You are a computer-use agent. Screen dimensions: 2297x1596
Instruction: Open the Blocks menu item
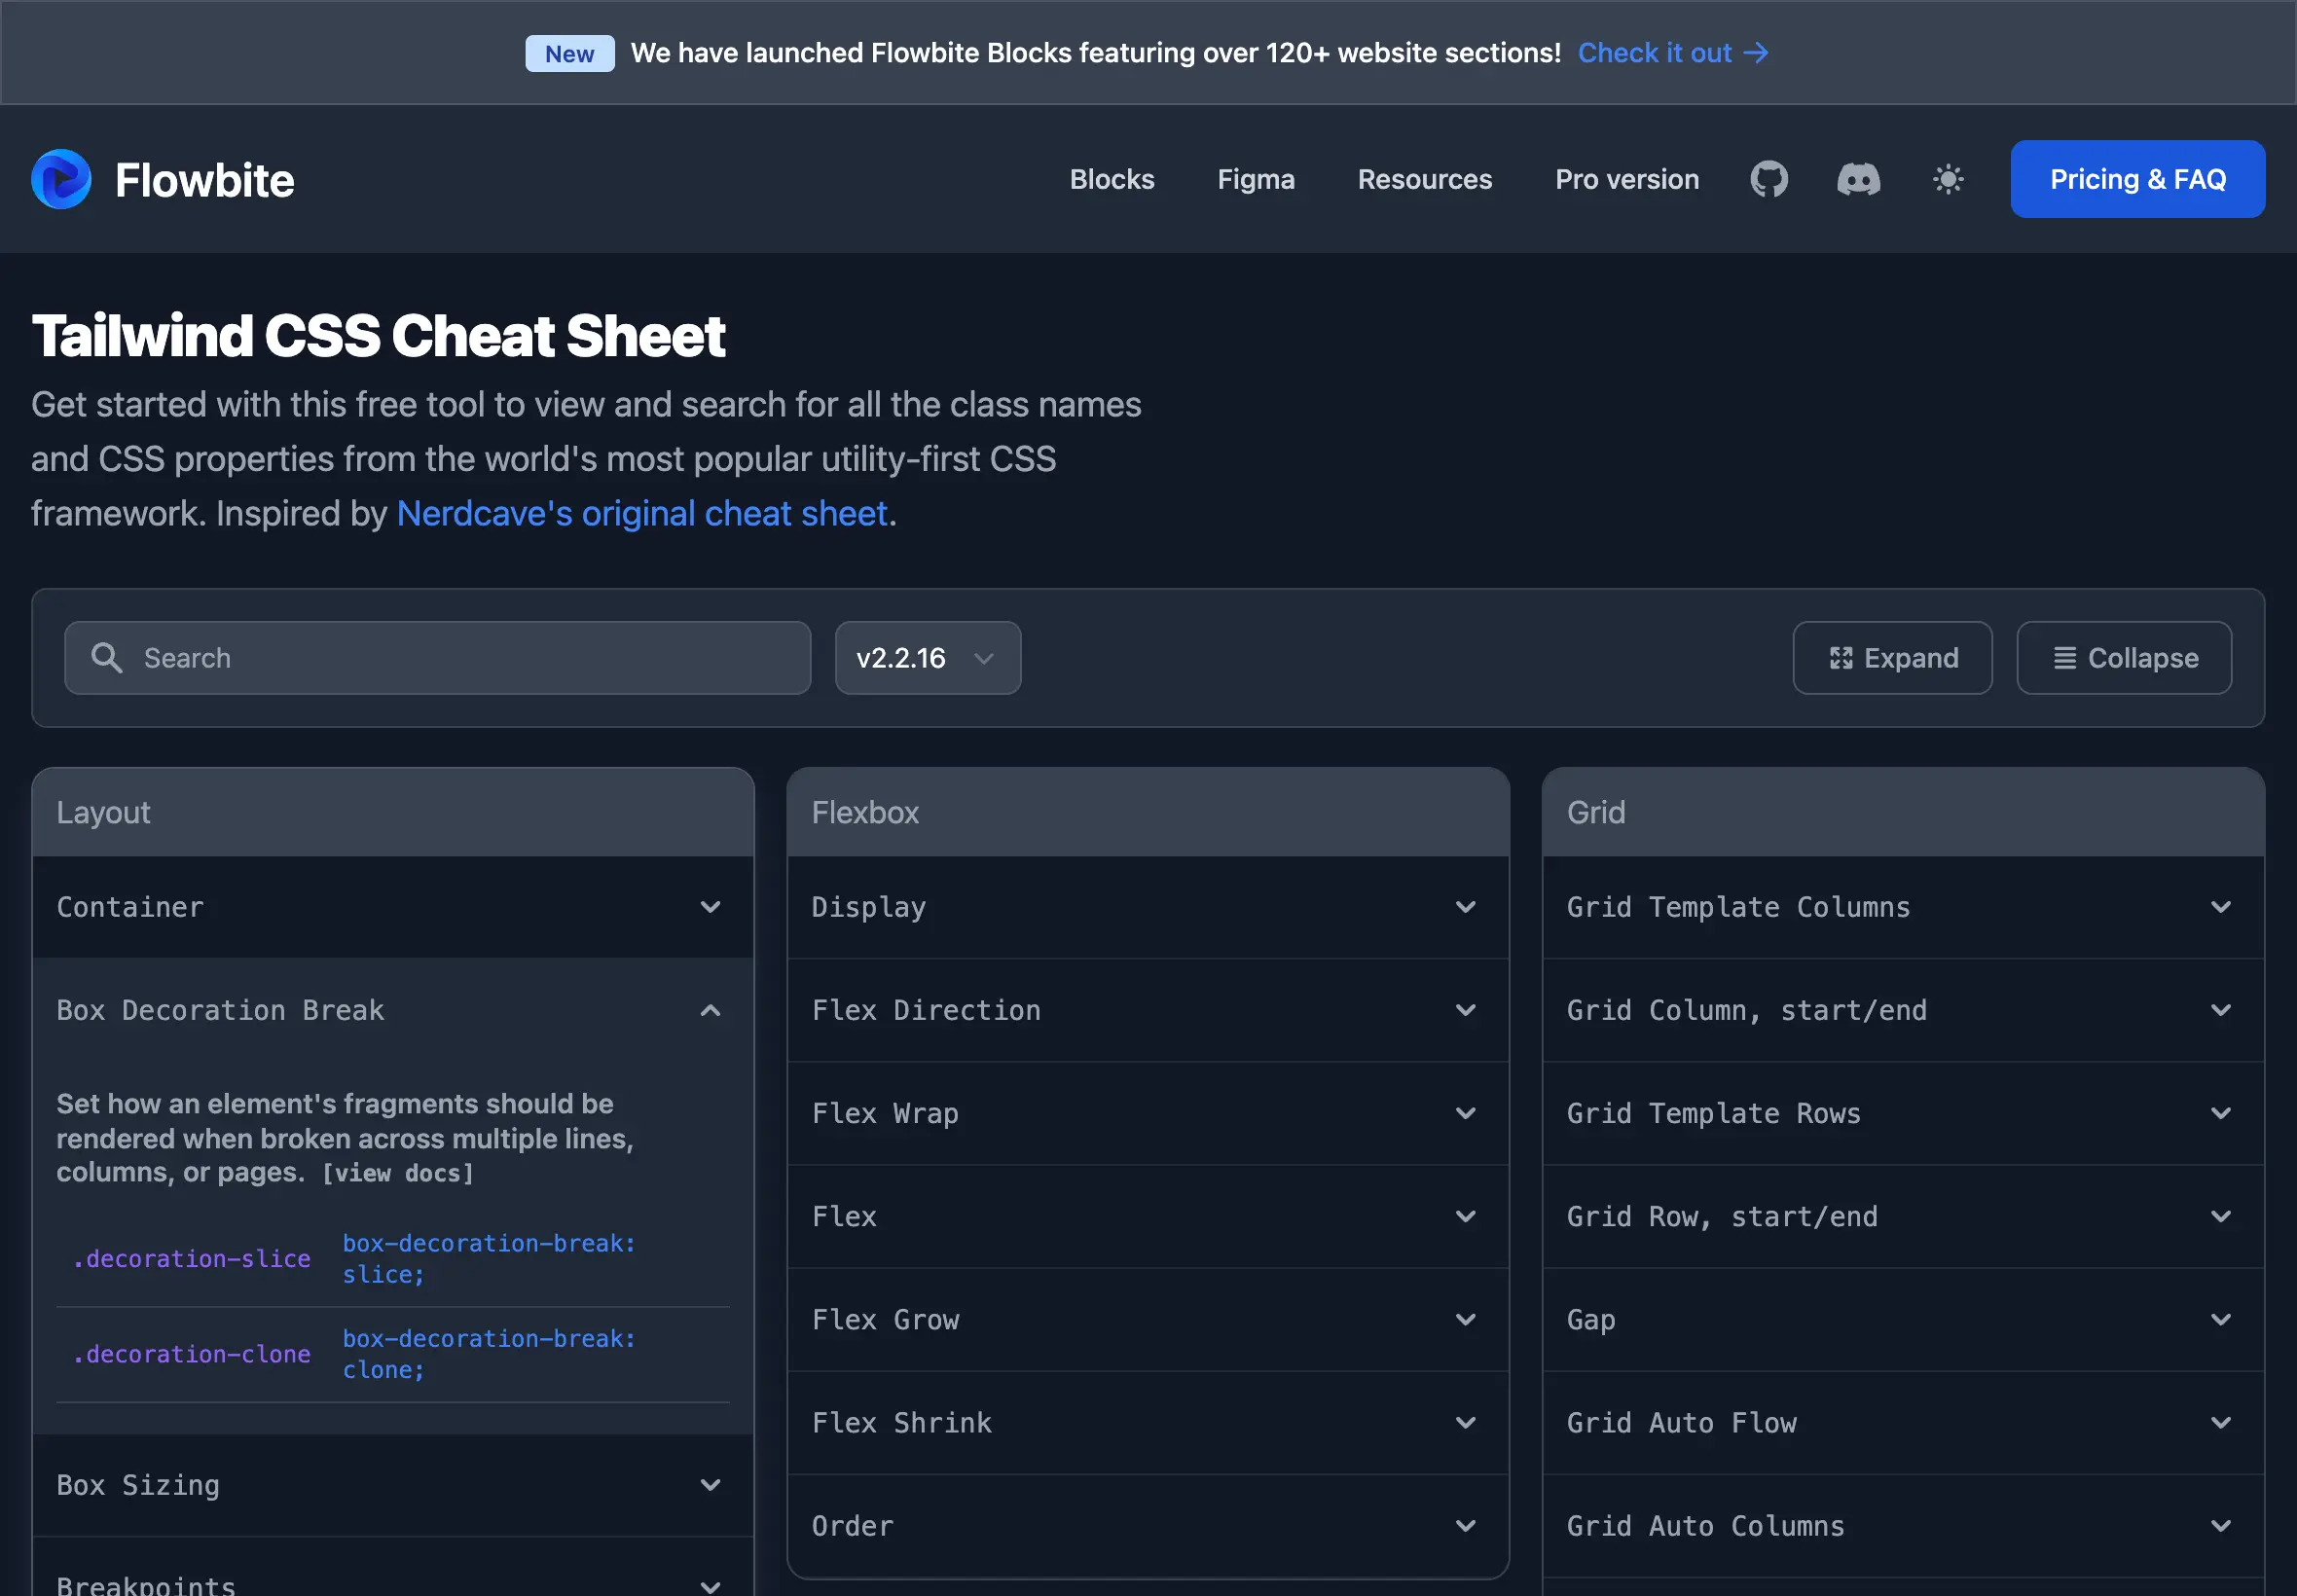pyautogui.click(x=1111, y=180)
